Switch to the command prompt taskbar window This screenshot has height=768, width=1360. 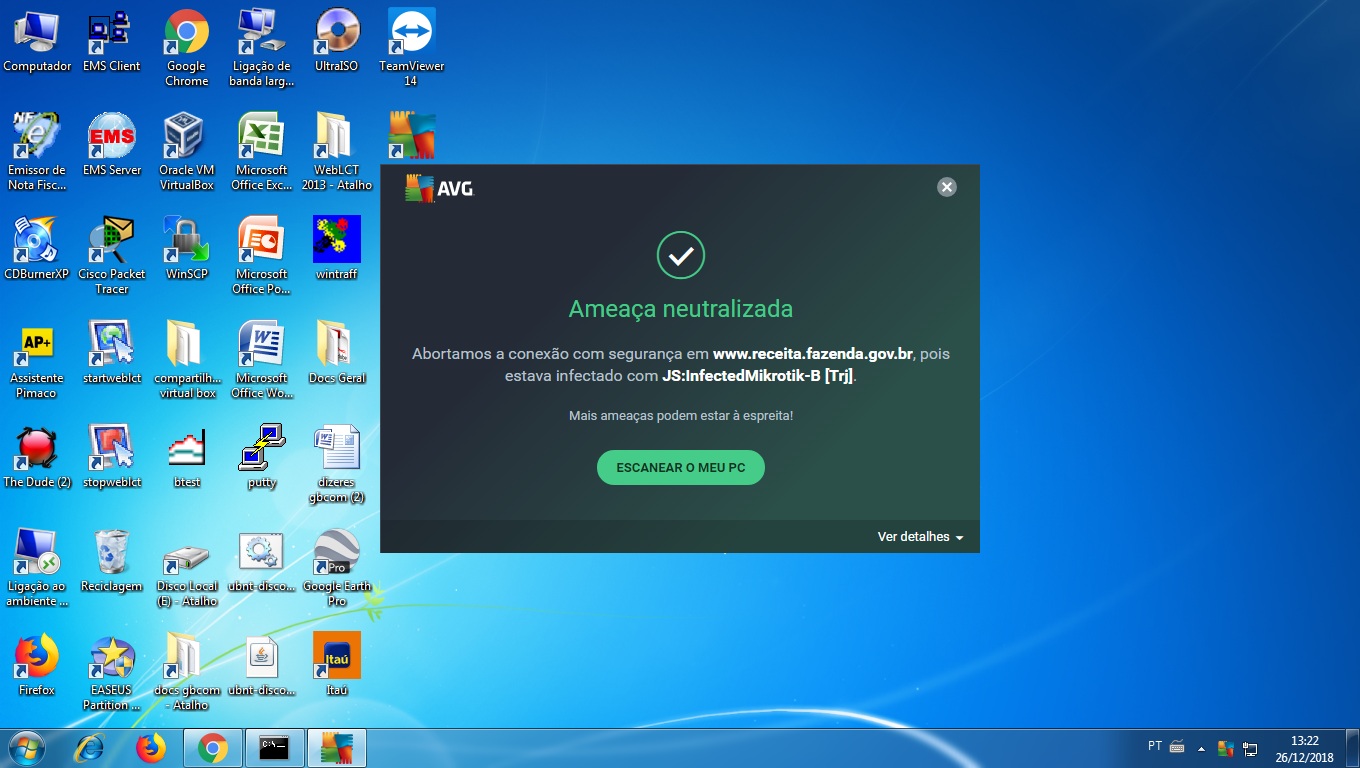(274, 748)
